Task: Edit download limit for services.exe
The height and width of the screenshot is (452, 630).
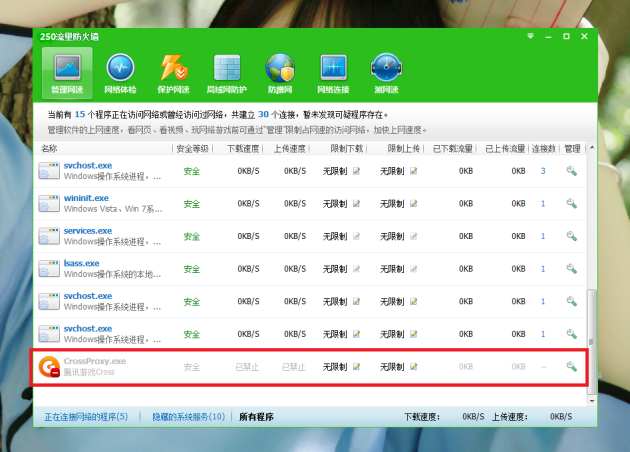Action: click(356, 236)
